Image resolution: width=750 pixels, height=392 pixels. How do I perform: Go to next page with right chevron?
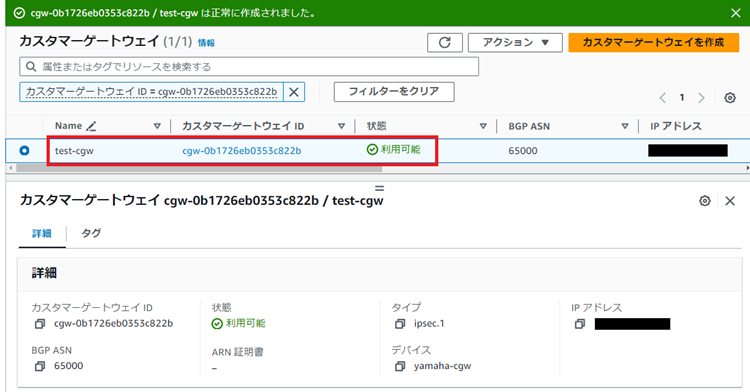[x=701, y=98]
